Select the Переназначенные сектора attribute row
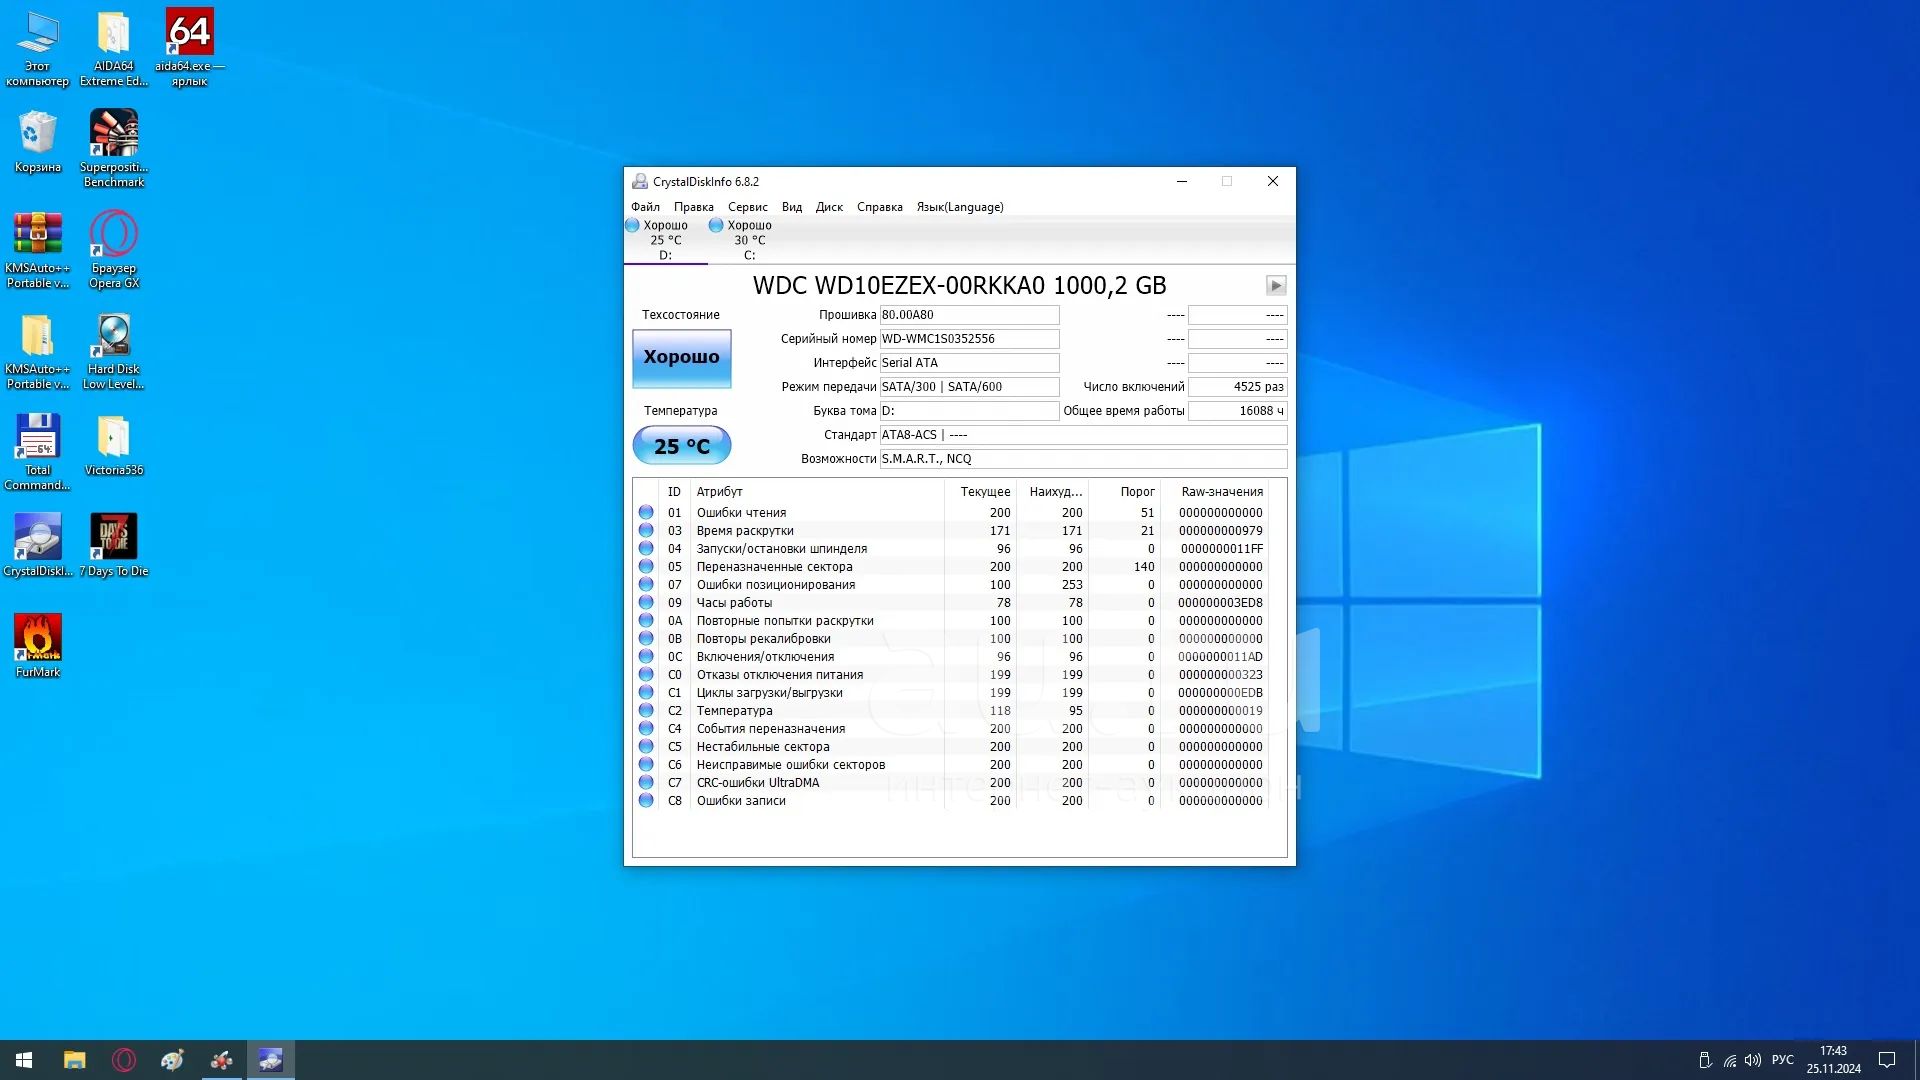The height and width of the screenshot is (1080, 1920). pos(774,567)
